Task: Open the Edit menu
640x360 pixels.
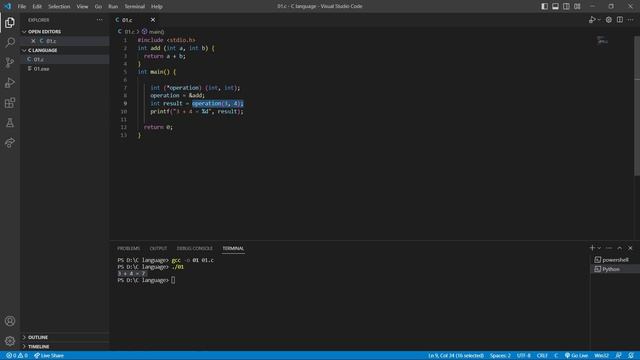Action: pos(37,6)
